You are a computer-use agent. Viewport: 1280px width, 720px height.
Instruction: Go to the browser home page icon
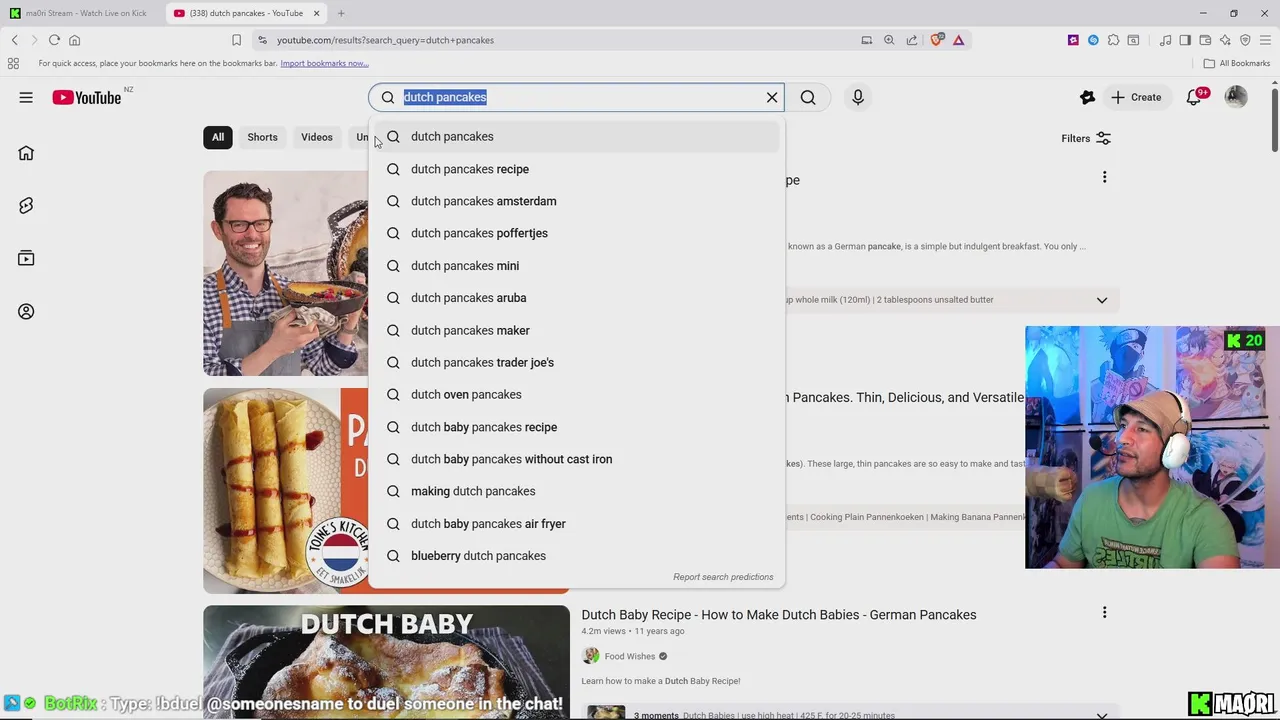click(74, 40)
